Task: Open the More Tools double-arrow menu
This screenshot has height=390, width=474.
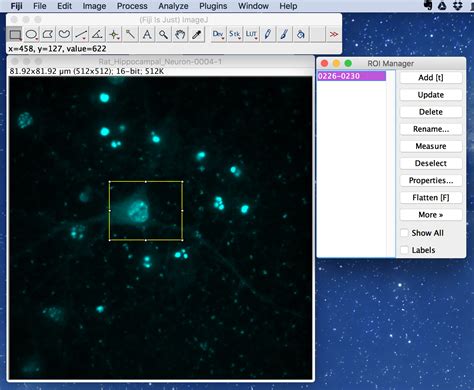Action: click(334, 34)
